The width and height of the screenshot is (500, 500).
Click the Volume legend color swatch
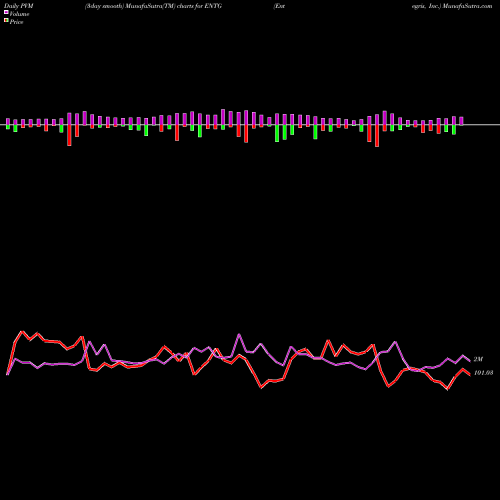tap(6, 13)
